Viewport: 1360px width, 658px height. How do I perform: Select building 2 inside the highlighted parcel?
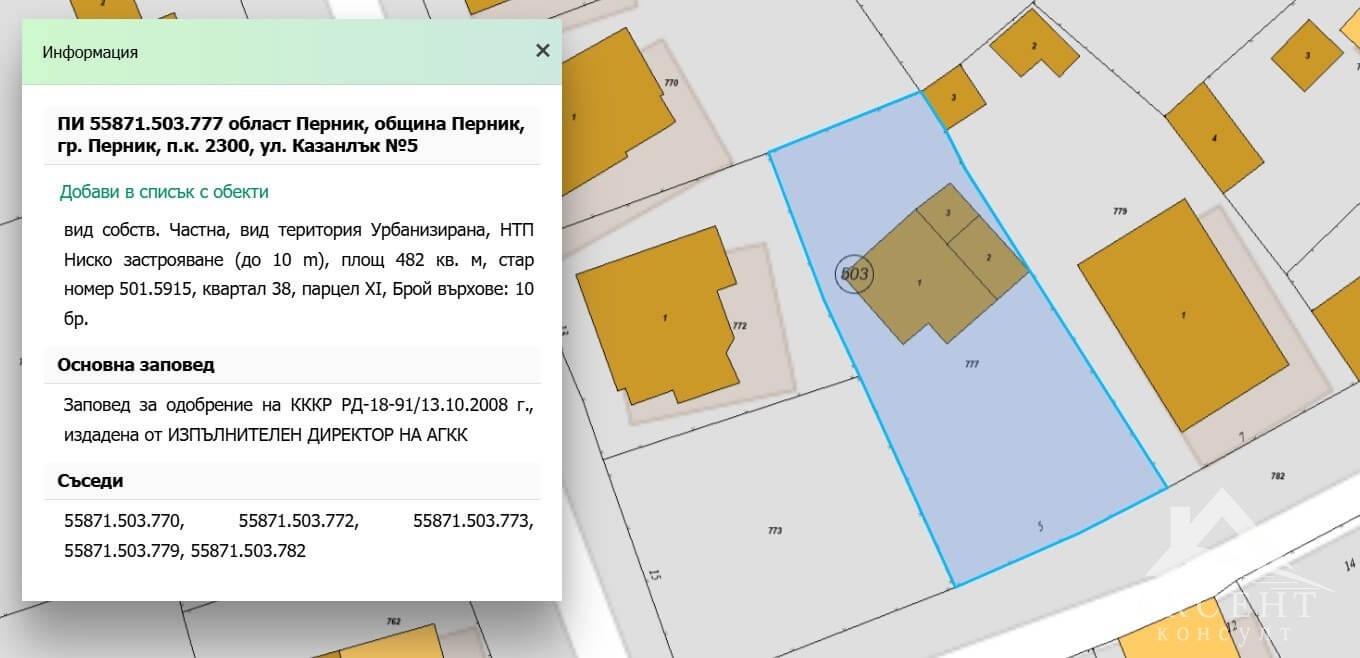point(987,257)
